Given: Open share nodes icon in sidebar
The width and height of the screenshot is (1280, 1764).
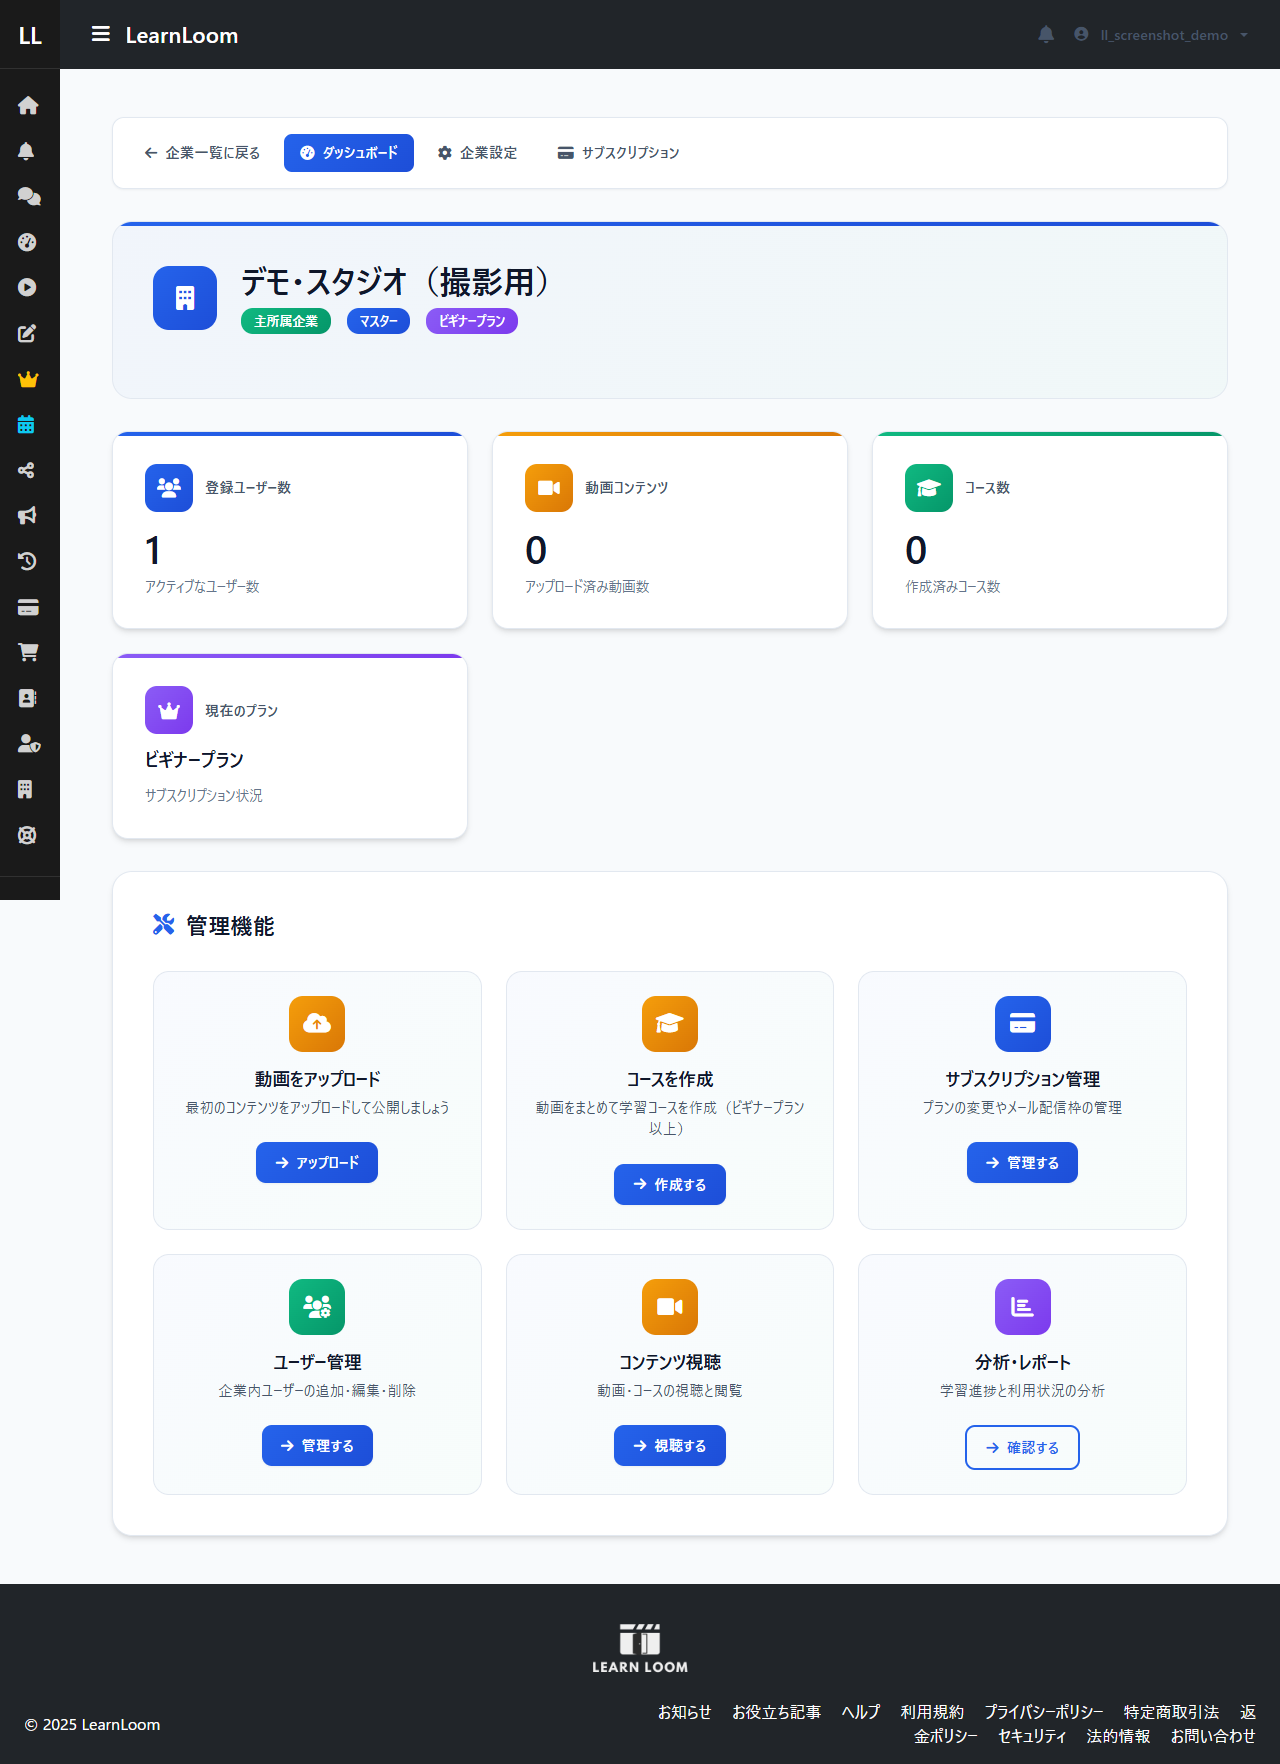Looking at the screenshot, I should point(27,470).
